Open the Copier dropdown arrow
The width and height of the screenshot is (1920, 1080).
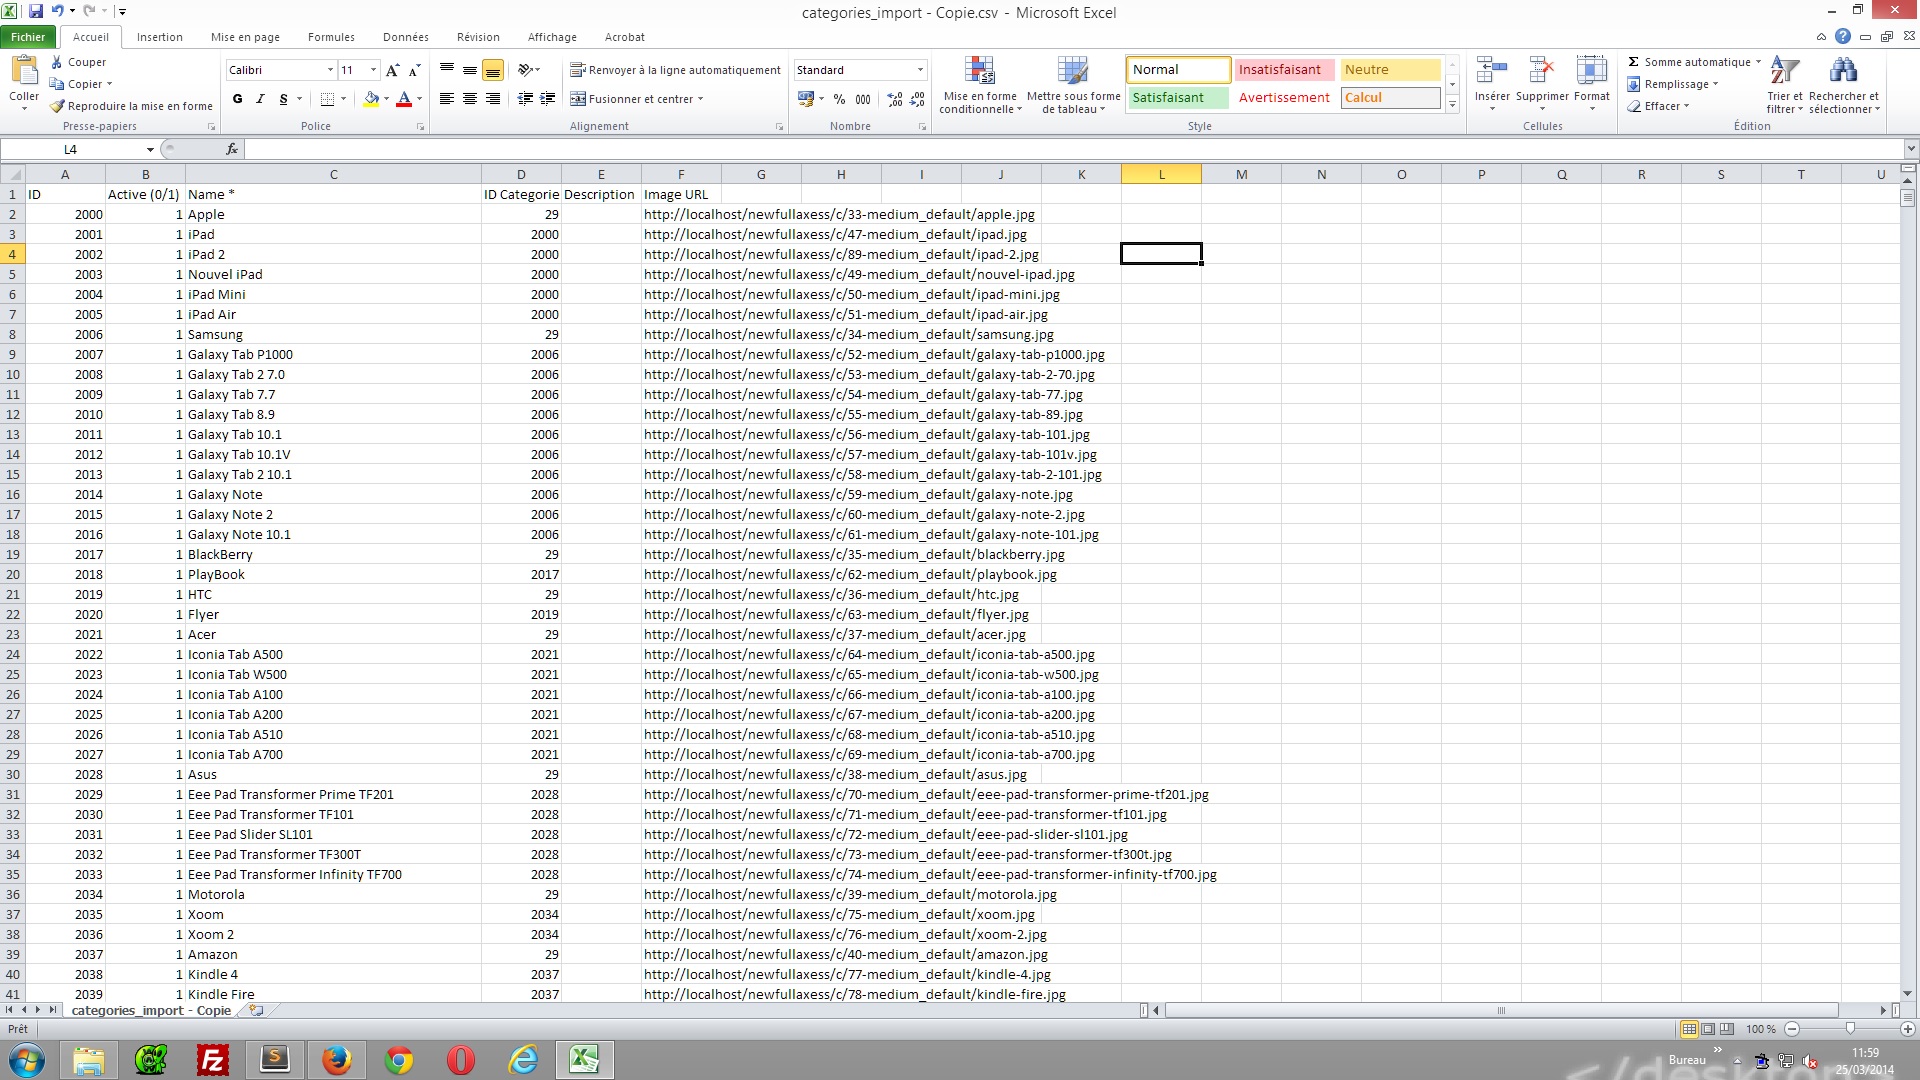[x=109, y=84]
